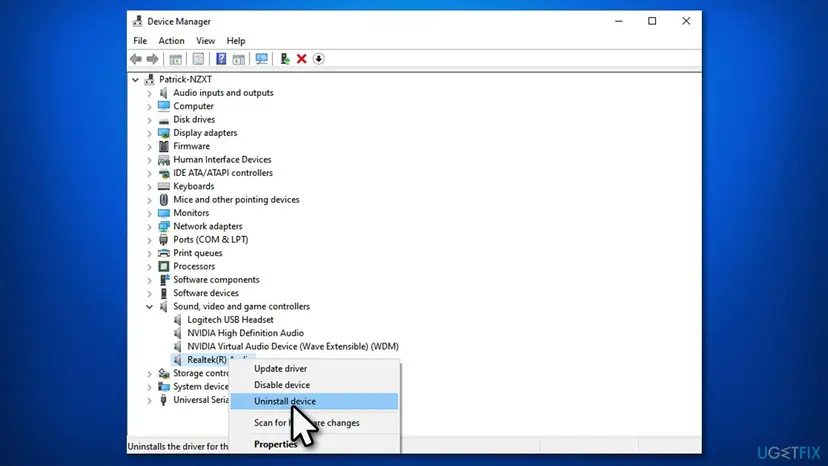Click the down-arrow Disable device toolbar icon

pyautogui.click(x=318, y=59)
